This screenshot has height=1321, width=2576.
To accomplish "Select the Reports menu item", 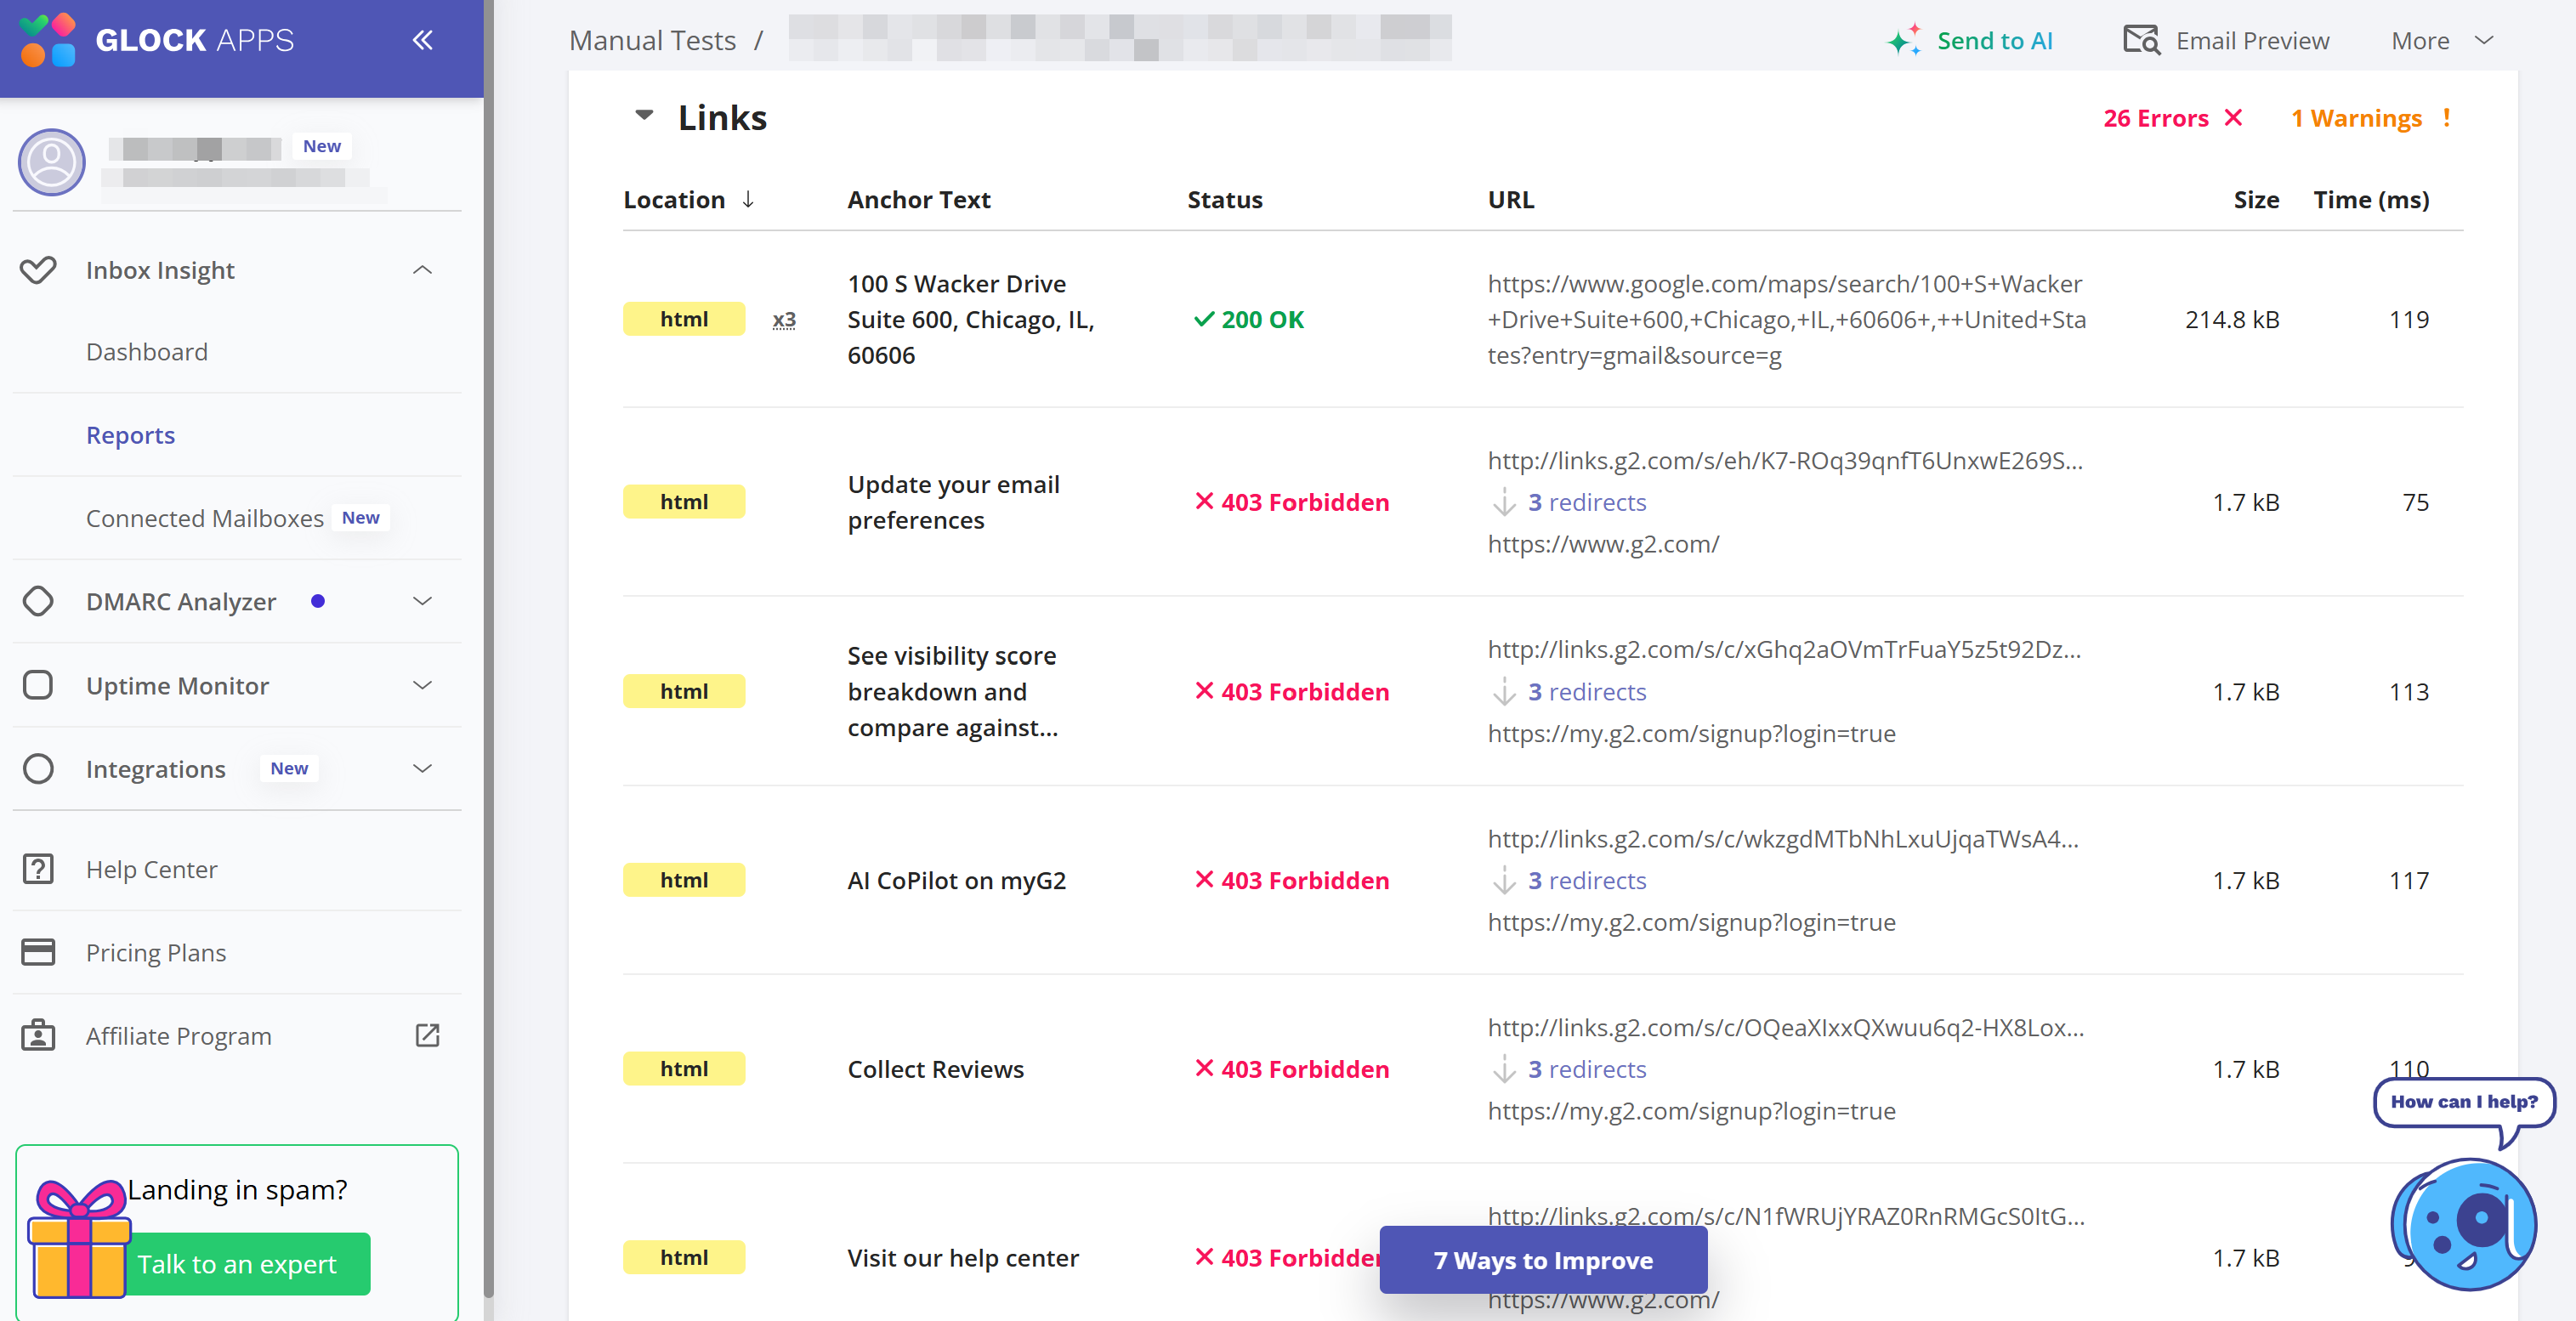I will (130, 435).
